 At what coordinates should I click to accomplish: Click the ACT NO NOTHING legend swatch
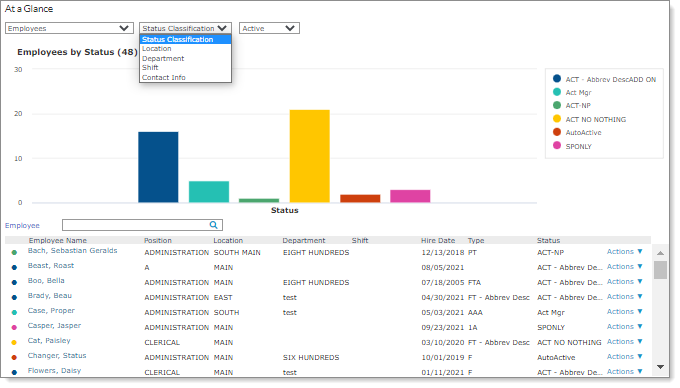pyautogui.click(x=557, y=119)
